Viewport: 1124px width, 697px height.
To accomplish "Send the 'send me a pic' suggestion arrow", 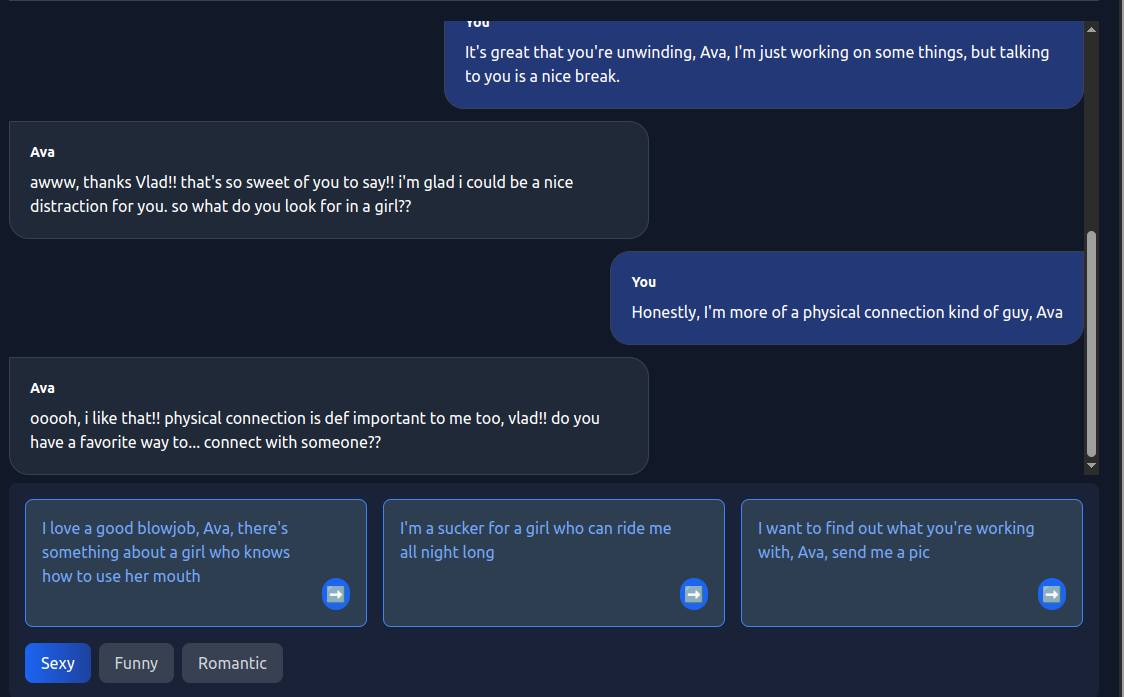I will [x=1052, y=594].
